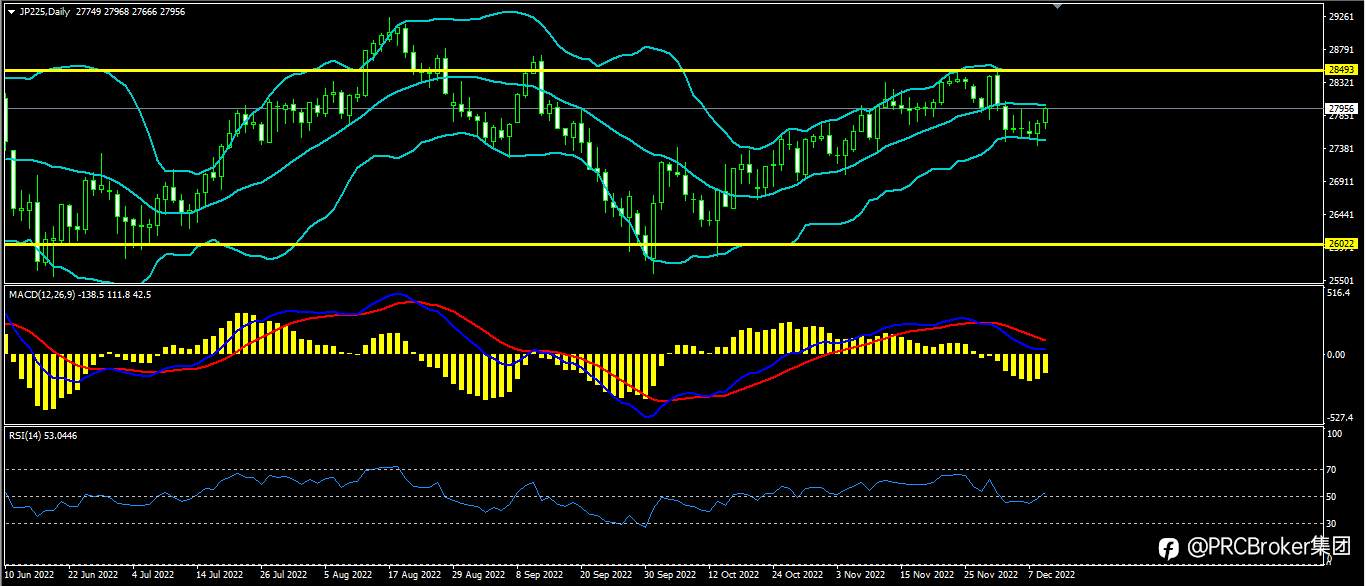Click the 29 Aug 2022 date label
This screenshot has height=586, width=1366.
point(477,575)
